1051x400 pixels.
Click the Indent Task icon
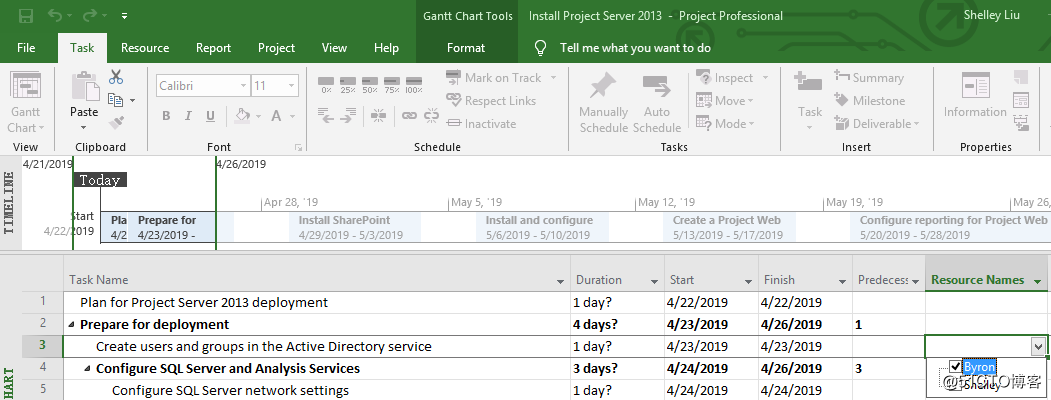tap(348, 116)
